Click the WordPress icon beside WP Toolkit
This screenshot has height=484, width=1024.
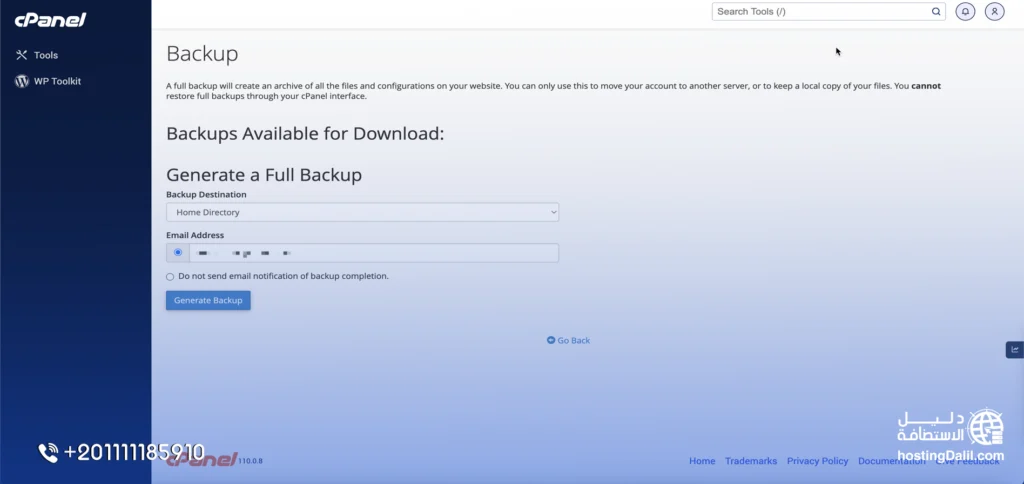[22, 82]
